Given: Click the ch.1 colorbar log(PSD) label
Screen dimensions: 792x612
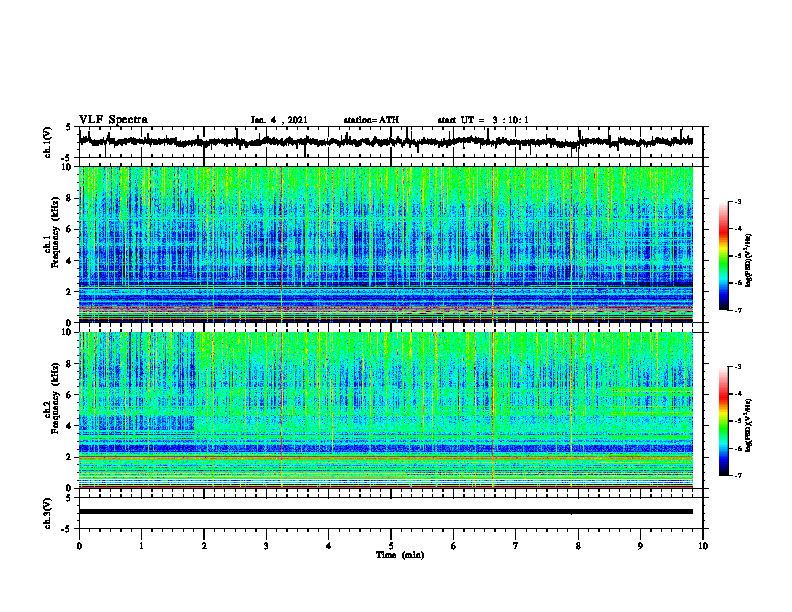Looking at the screenshot, I should pyautogui.click(x=749, y=261).
